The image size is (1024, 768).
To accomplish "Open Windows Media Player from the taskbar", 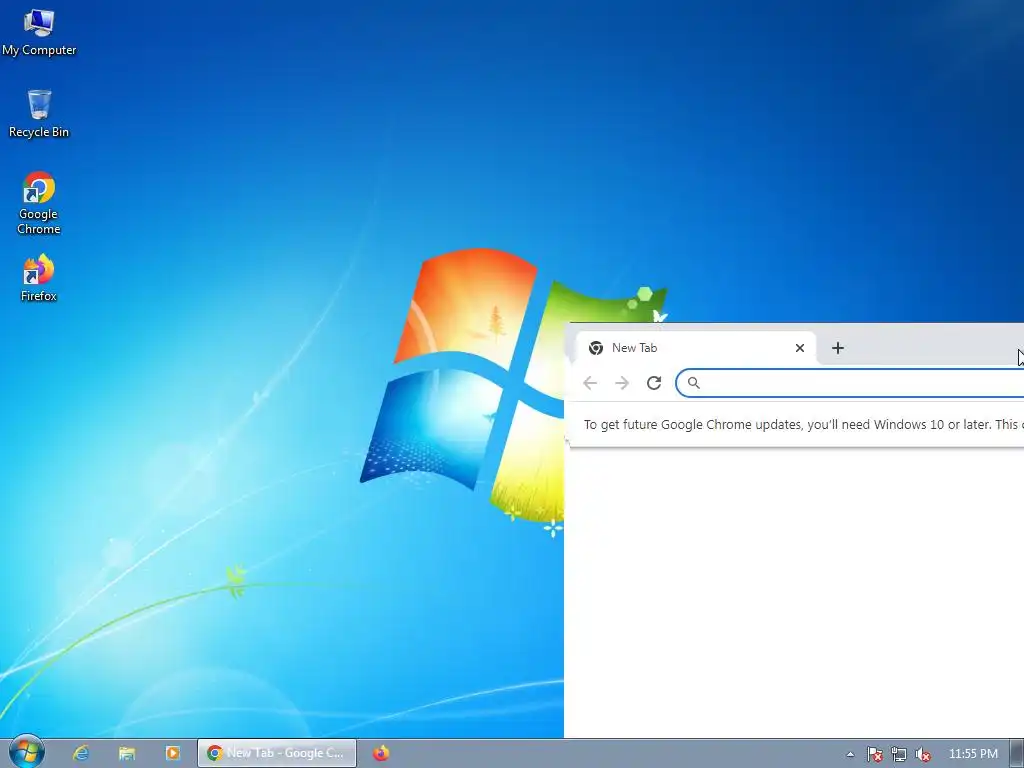I will coord(172,753).
